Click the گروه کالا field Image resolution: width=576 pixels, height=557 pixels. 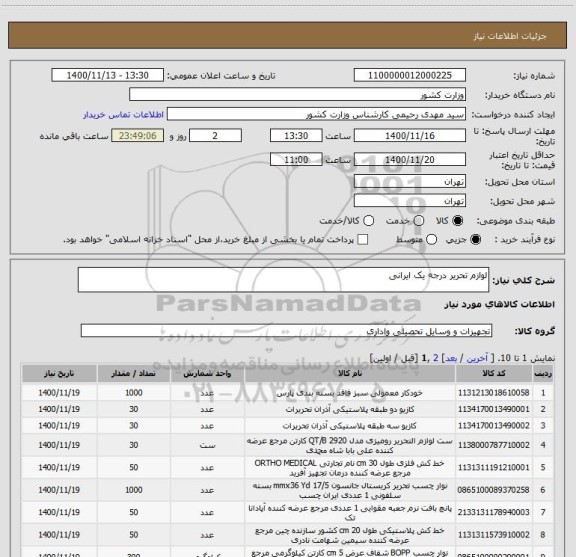pos(286,331)
